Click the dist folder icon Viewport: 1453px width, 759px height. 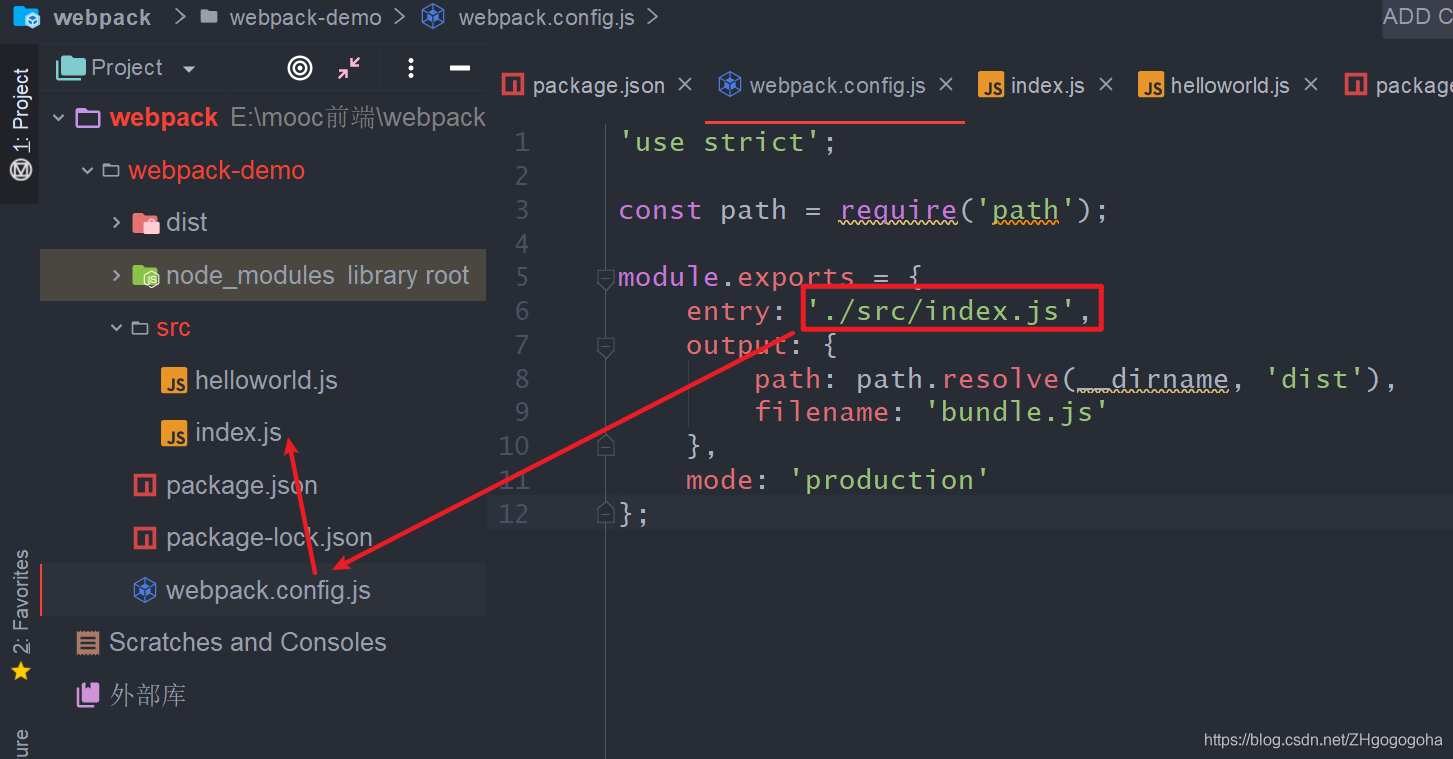146,223
